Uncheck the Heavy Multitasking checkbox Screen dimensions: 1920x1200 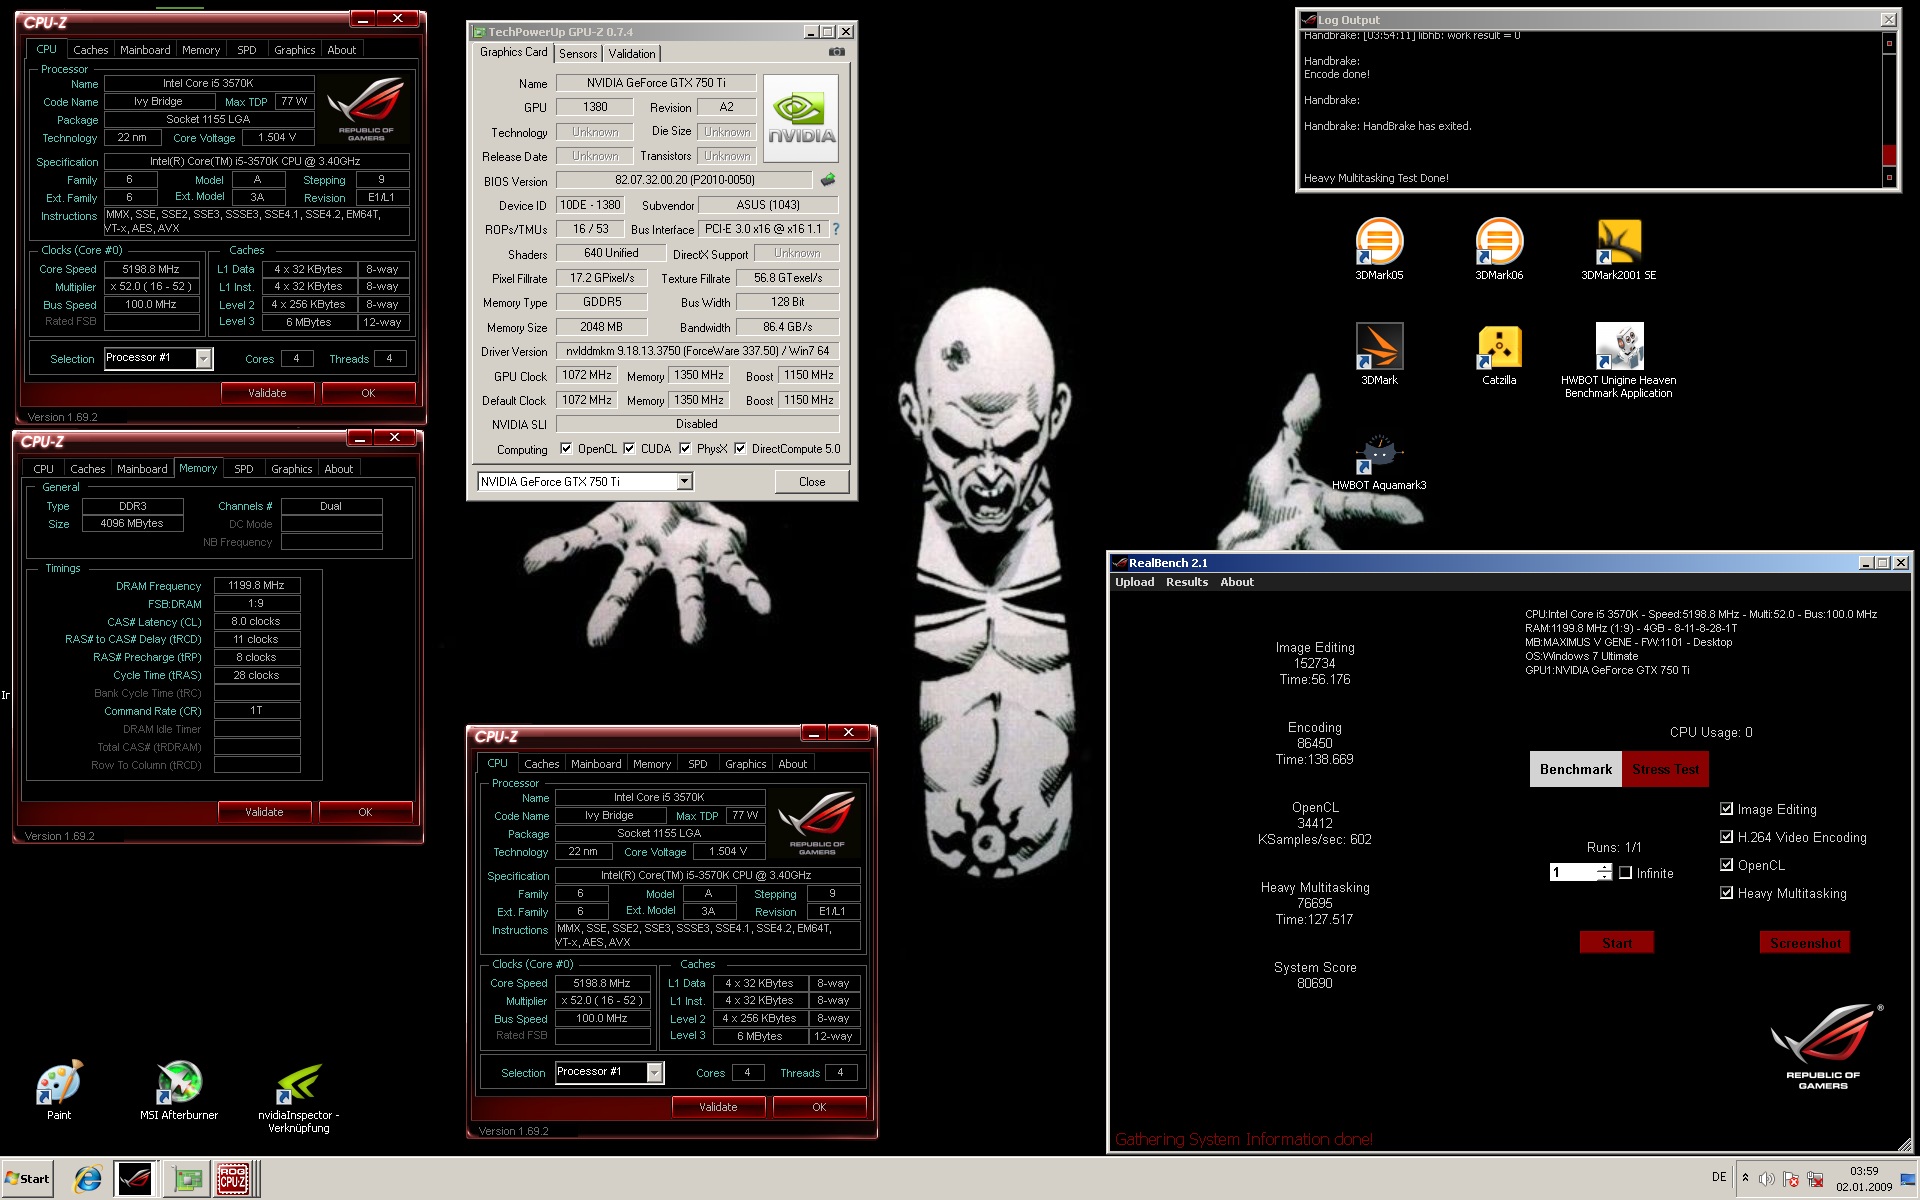coord(1726,893)
